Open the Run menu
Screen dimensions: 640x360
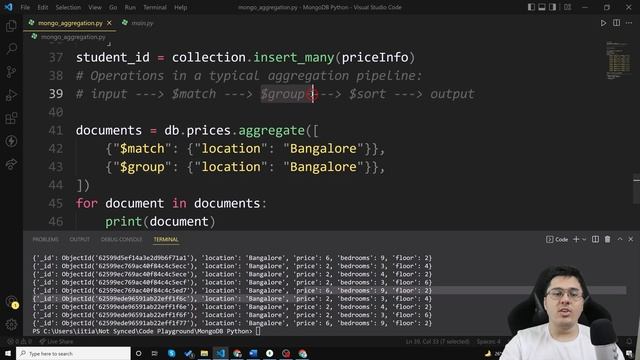[130, 7]
